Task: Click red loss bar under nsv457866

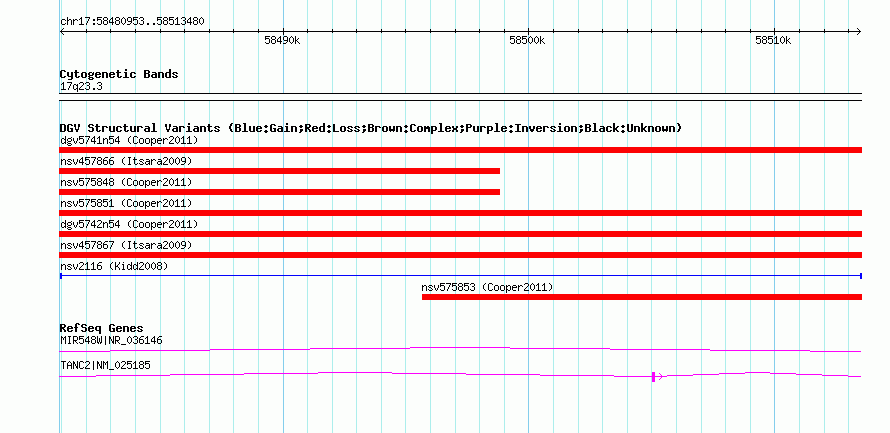Action: pos(280,171)
